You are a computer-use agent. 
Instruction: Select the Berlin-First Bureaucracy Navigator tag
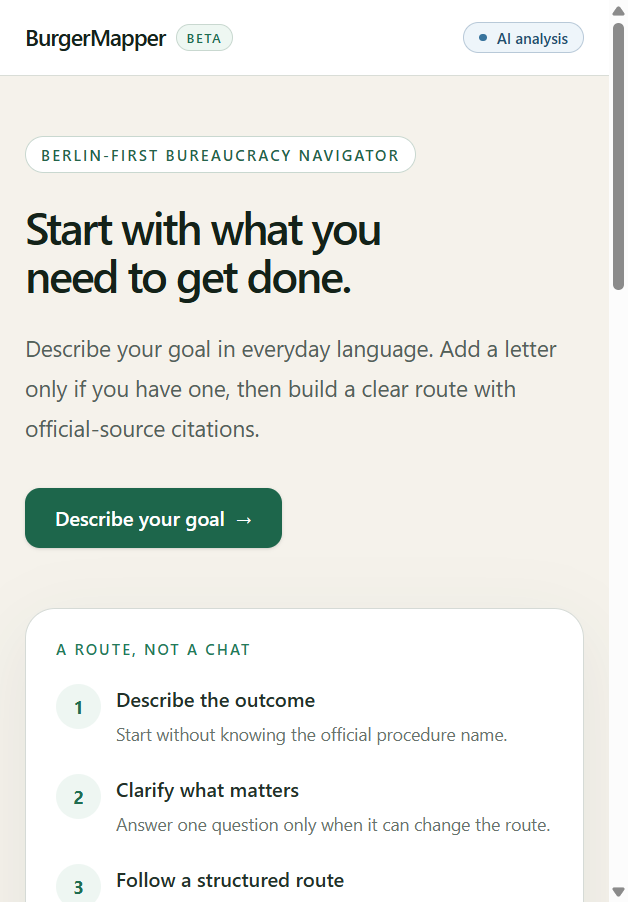coord(220,155)
